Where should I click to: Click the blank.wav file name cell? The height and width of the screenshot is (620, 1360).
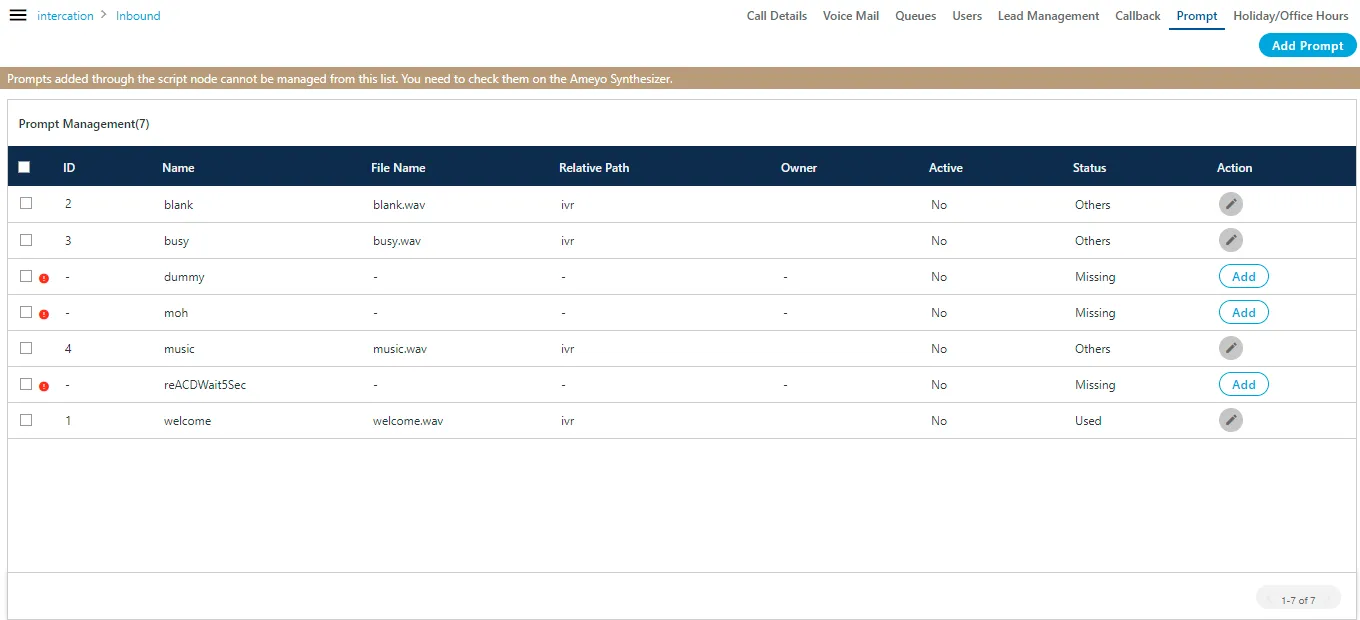click(x=399, y=205)
